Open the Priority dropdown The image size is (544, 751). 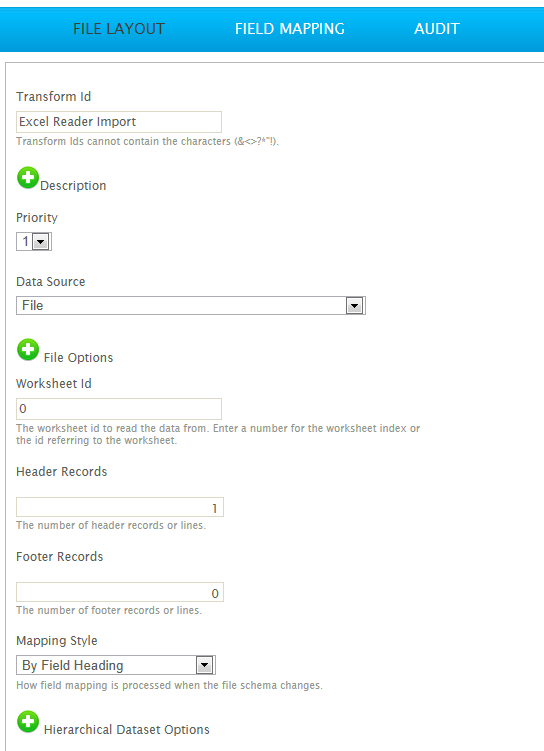pyautogui.click(x=41, y=242)
